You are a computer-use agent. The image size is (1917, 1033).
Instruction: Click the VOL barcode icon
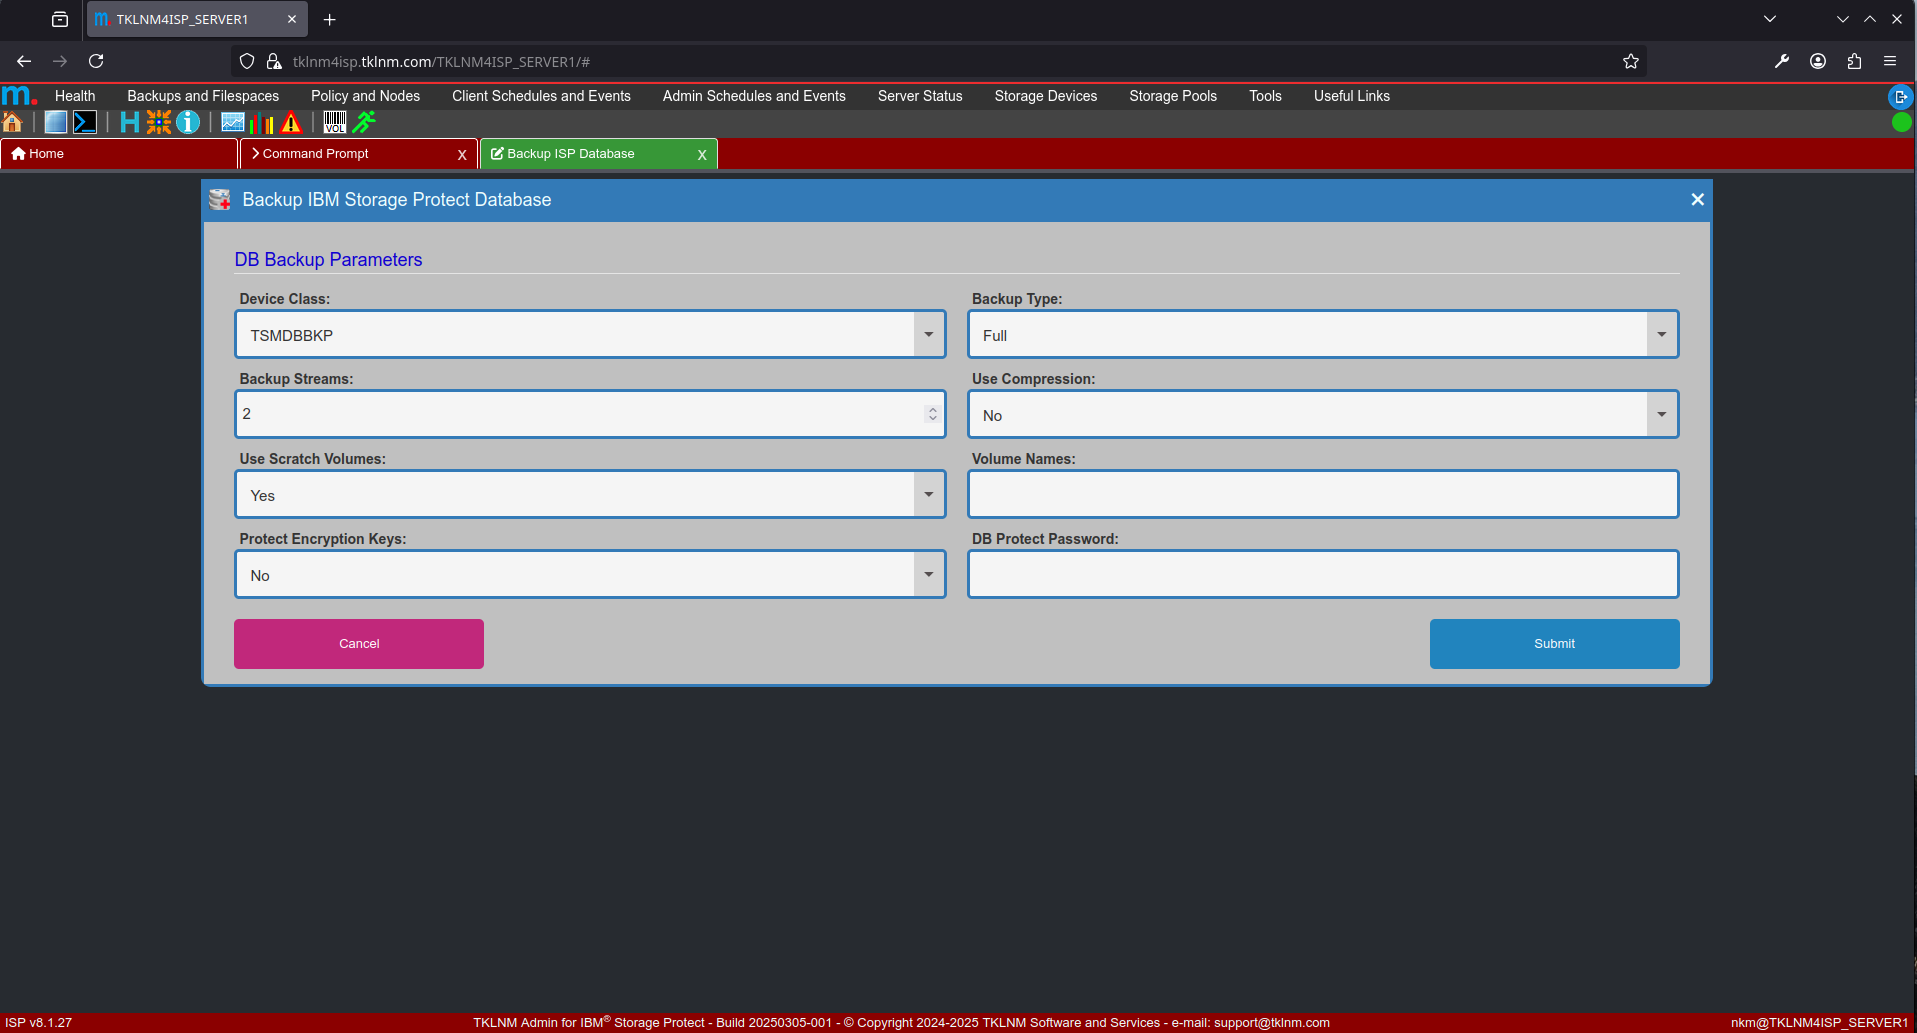coord(335,122)
